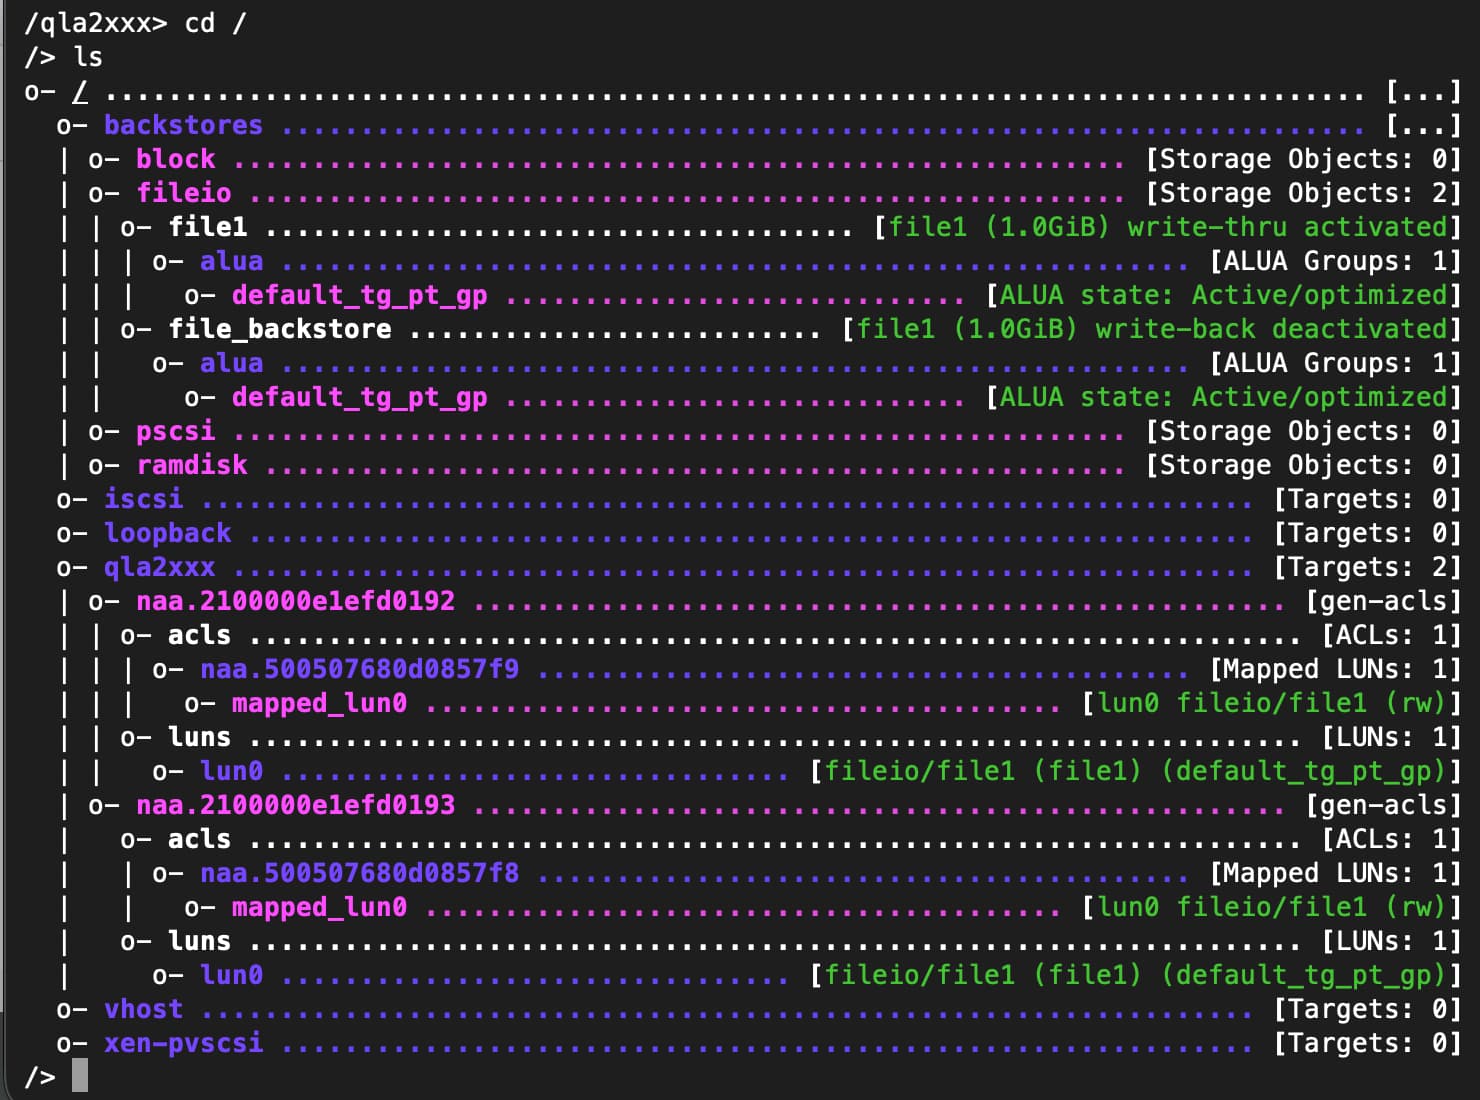
Task: Click the backstores tree node
Action: pyautogui.click(x=183, y=125)
